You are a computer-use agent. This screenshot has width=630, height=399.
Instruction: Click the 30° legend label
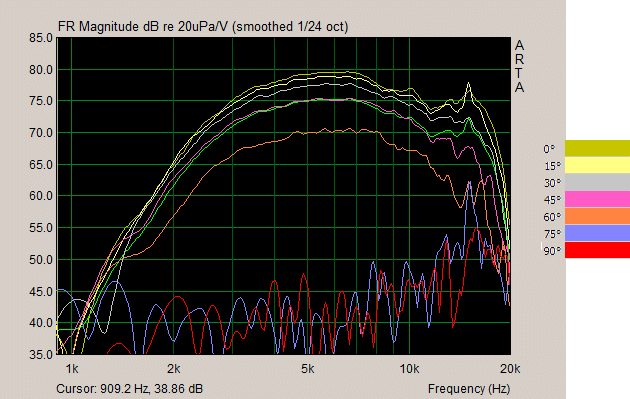[552, 183]
